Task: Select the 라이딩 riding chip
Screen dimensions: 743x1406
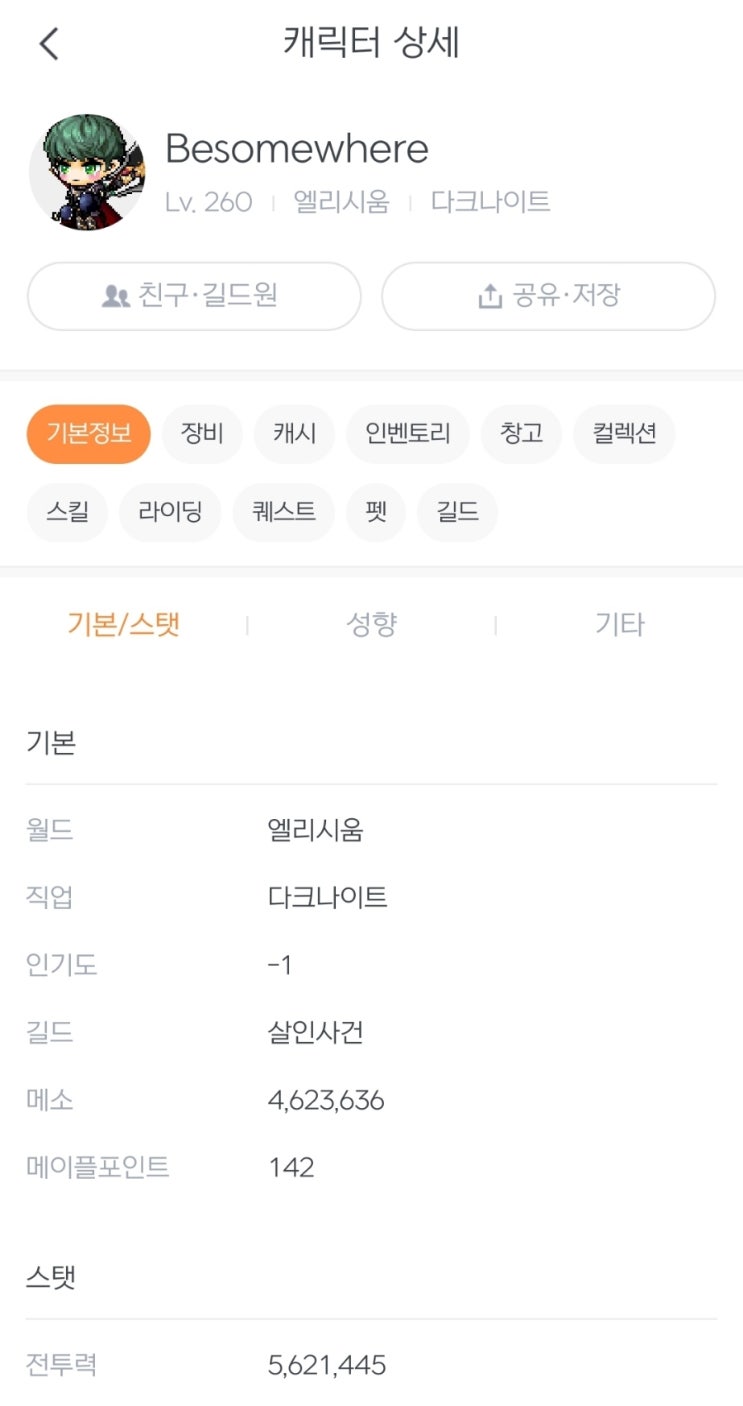Action: click(170, 513)
